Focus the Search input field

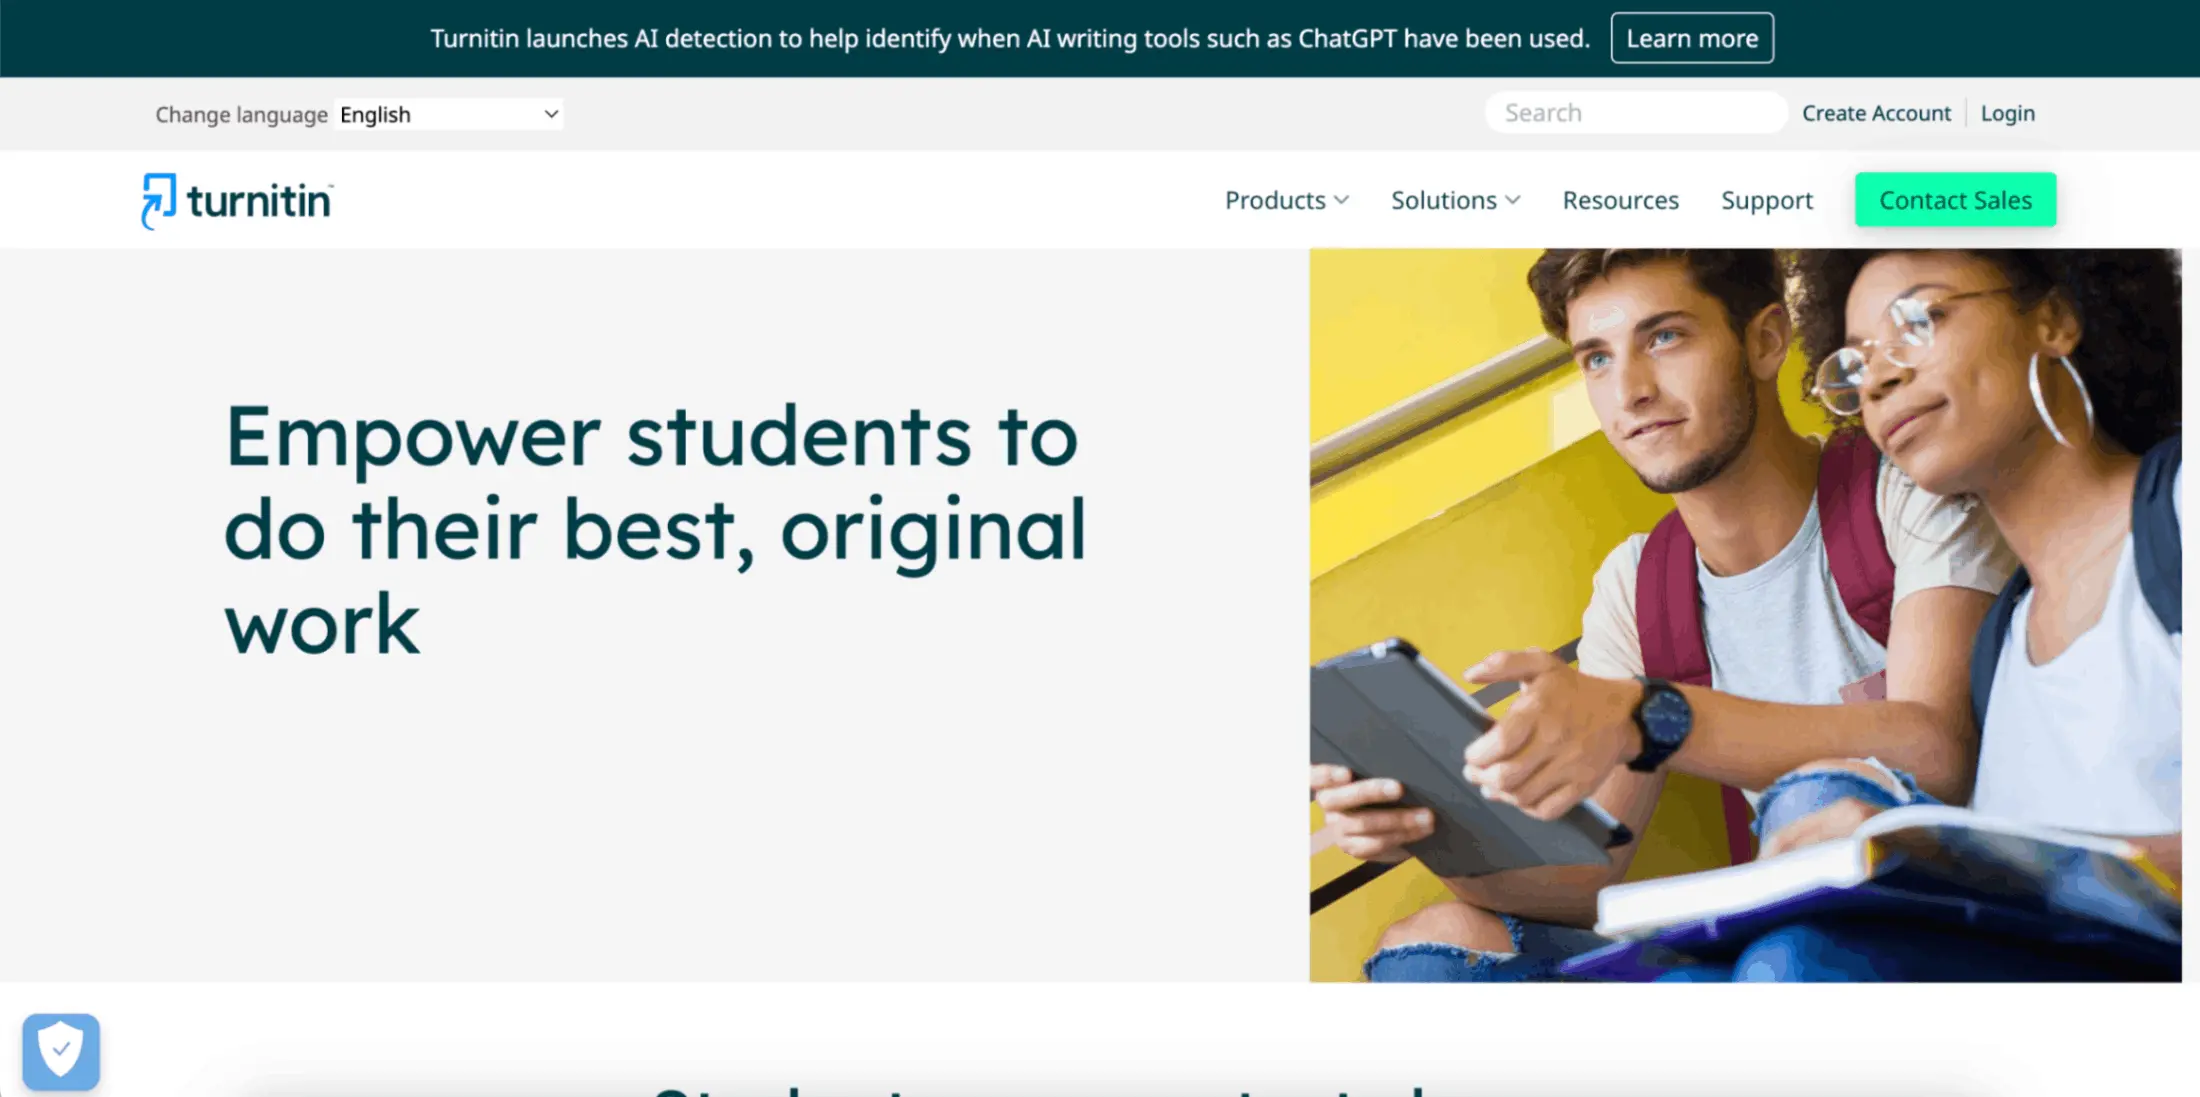pos(1636,112)
